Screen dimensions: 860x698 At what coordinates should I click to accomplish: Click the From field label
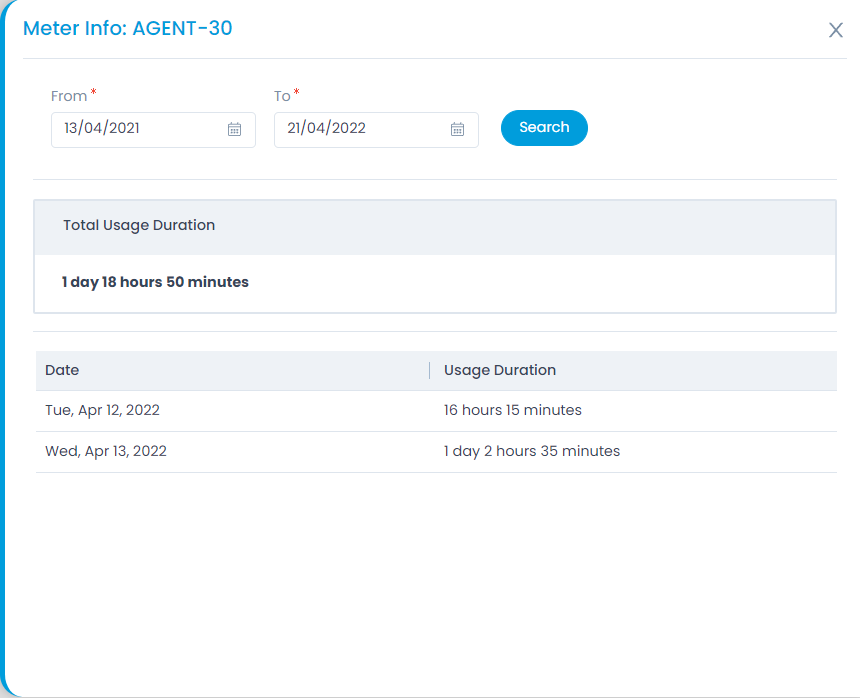pos(69,96)
